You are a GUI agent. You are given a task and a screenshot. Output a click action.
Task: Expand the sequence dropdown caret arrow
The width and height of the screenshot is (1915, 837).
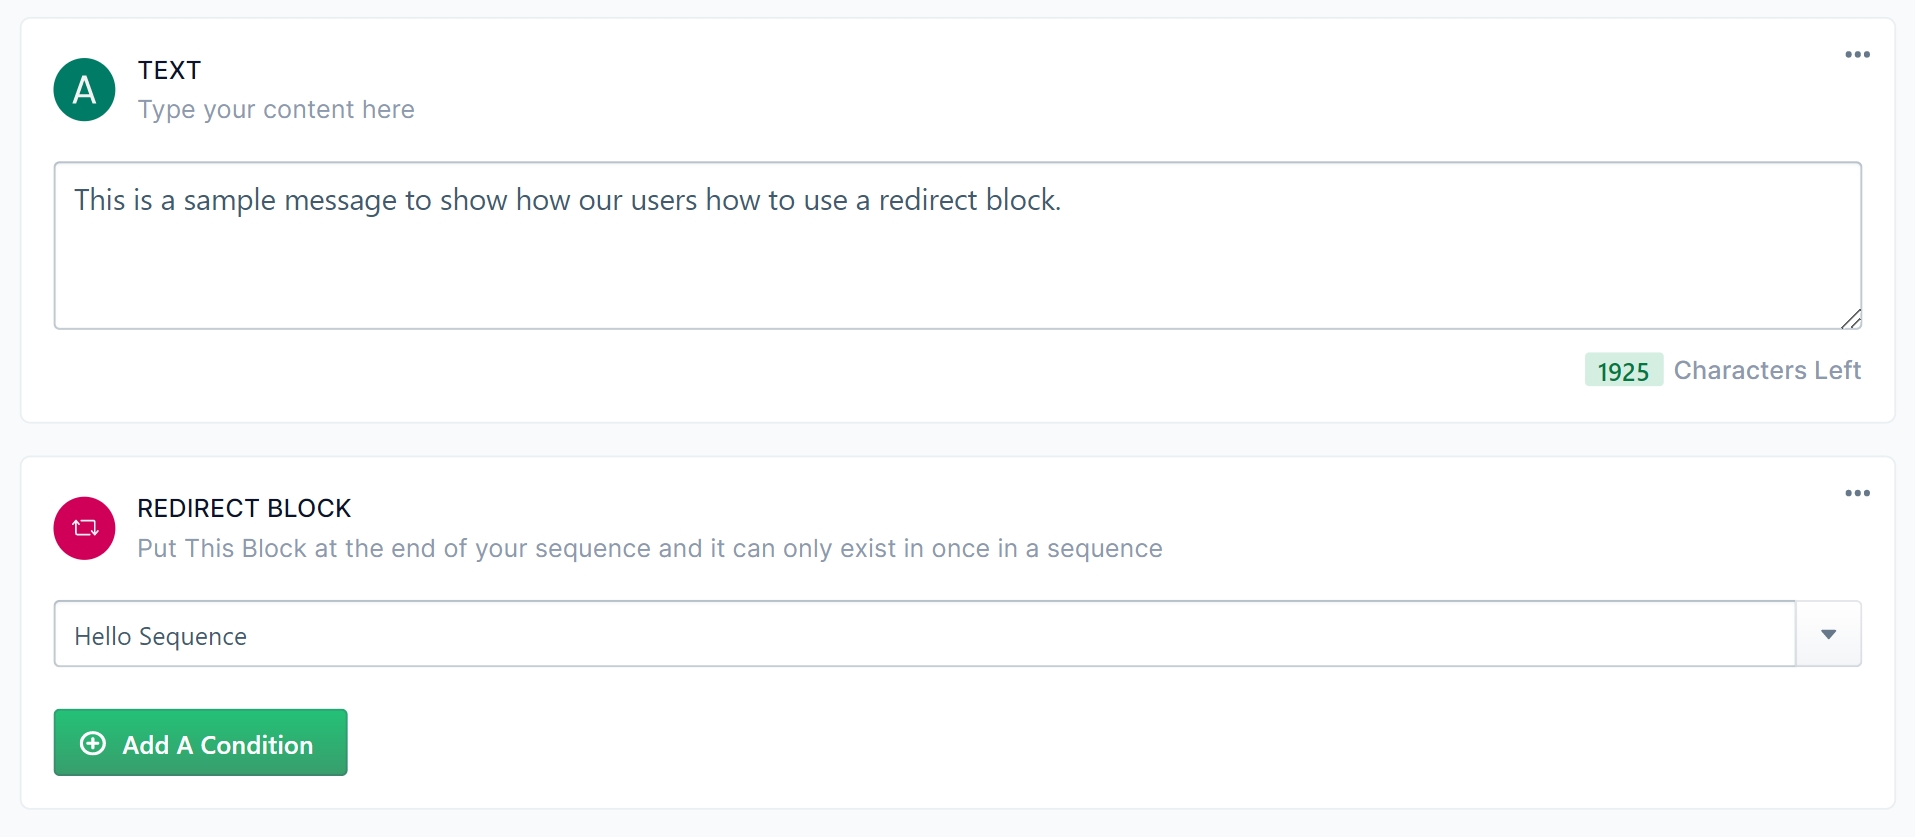point(1828,634)
